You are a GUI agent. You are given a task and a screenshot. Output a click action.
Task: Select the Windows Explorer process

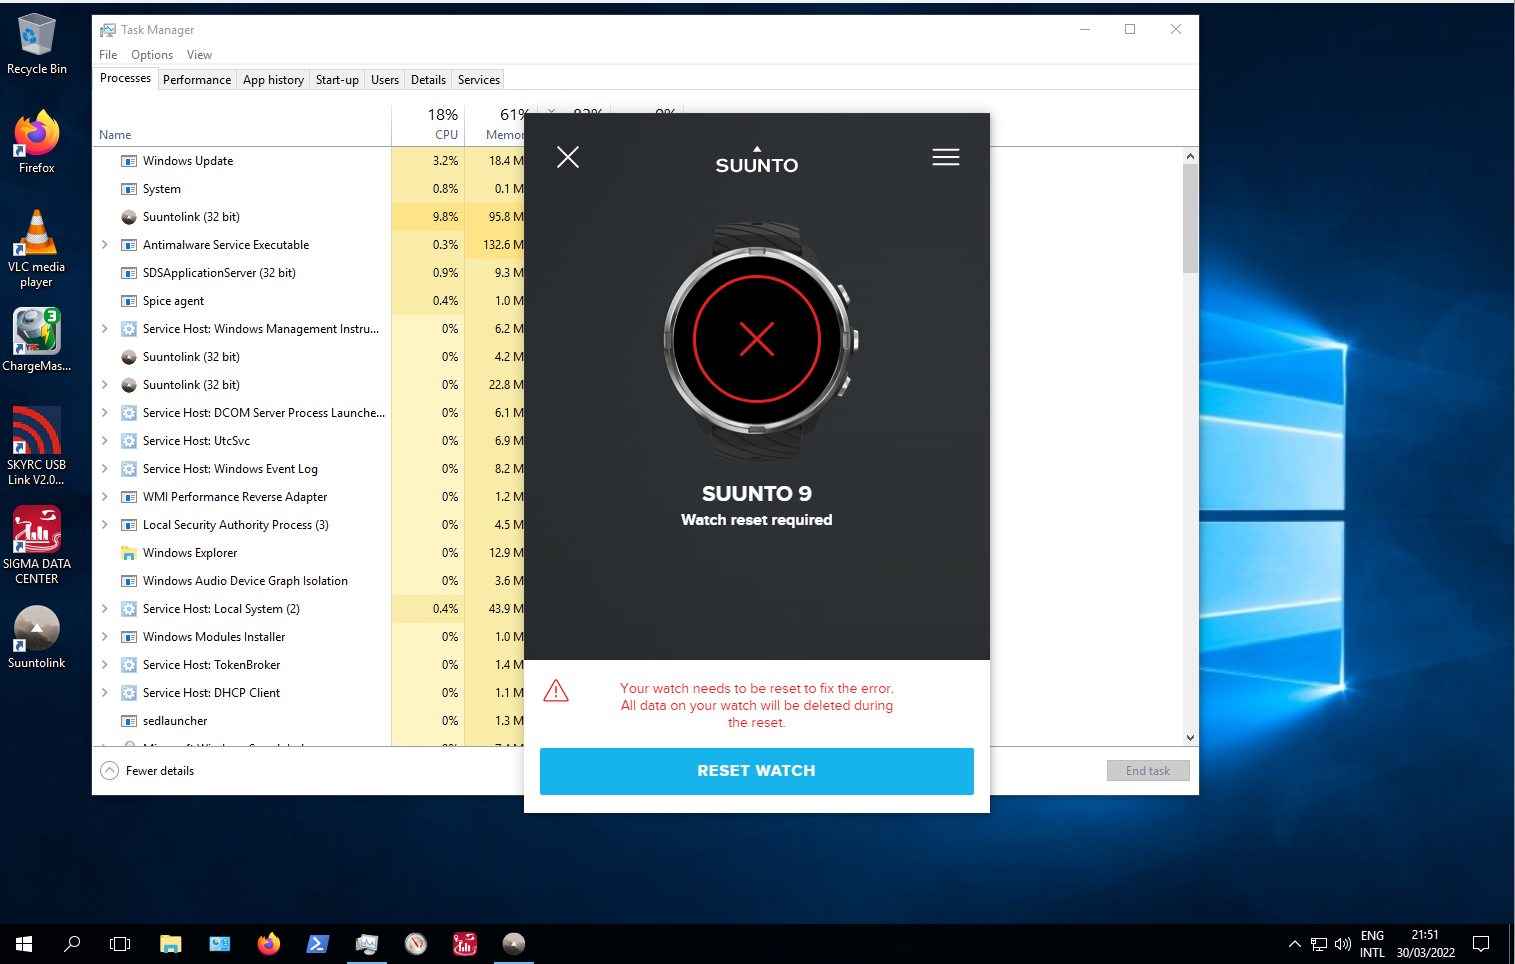tap(310, 553)
